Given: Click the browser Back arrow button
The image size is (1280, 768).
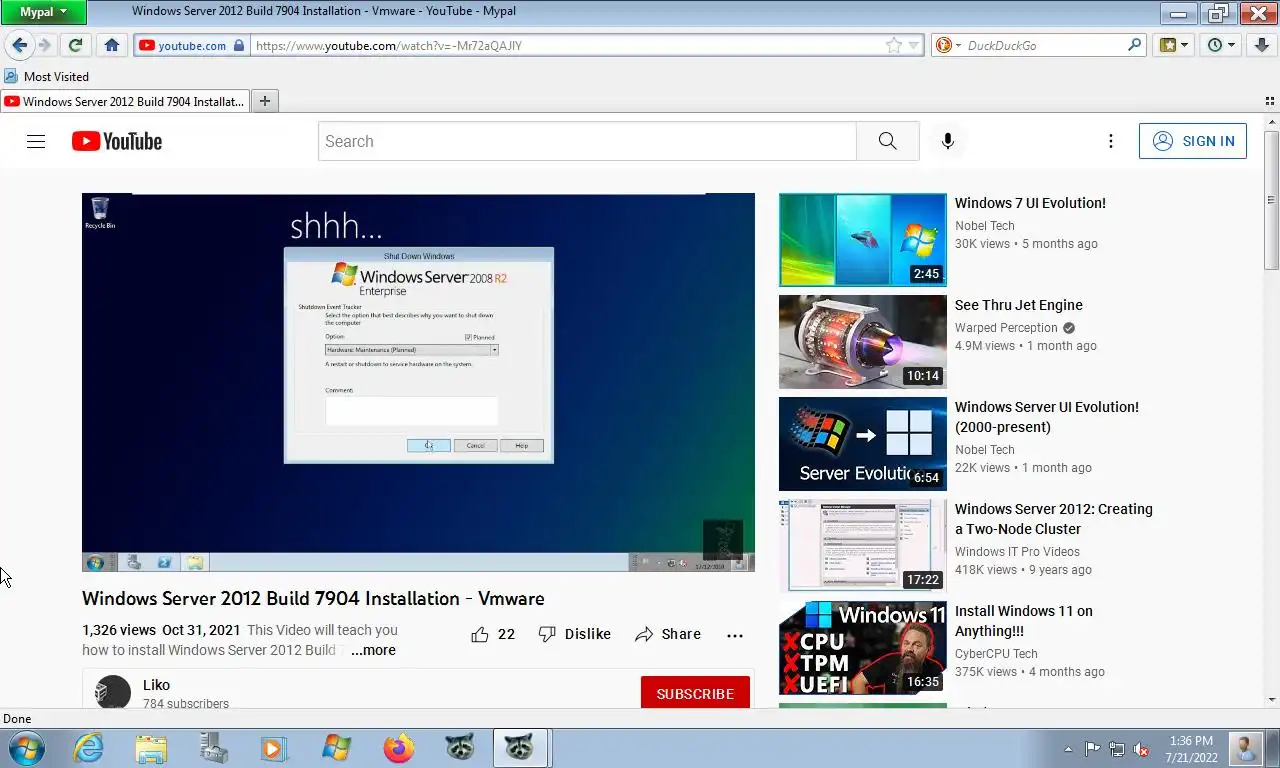Looking at the screenshot, I should tap(19, 45).
